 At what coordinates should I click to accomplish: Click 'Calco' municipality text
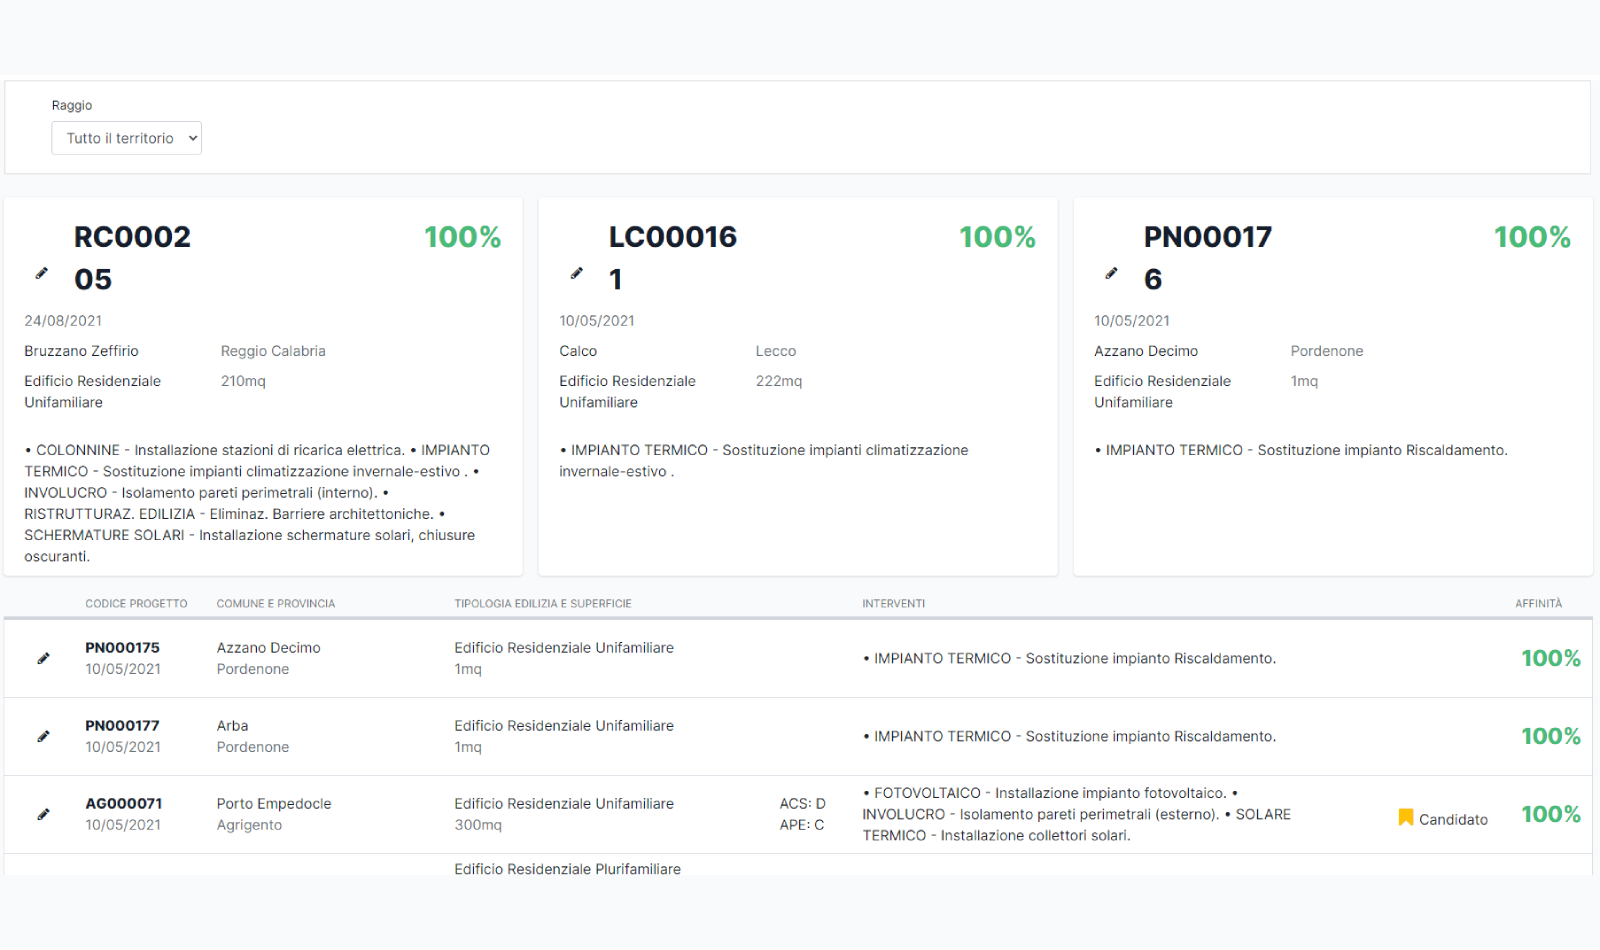(578, 351)
